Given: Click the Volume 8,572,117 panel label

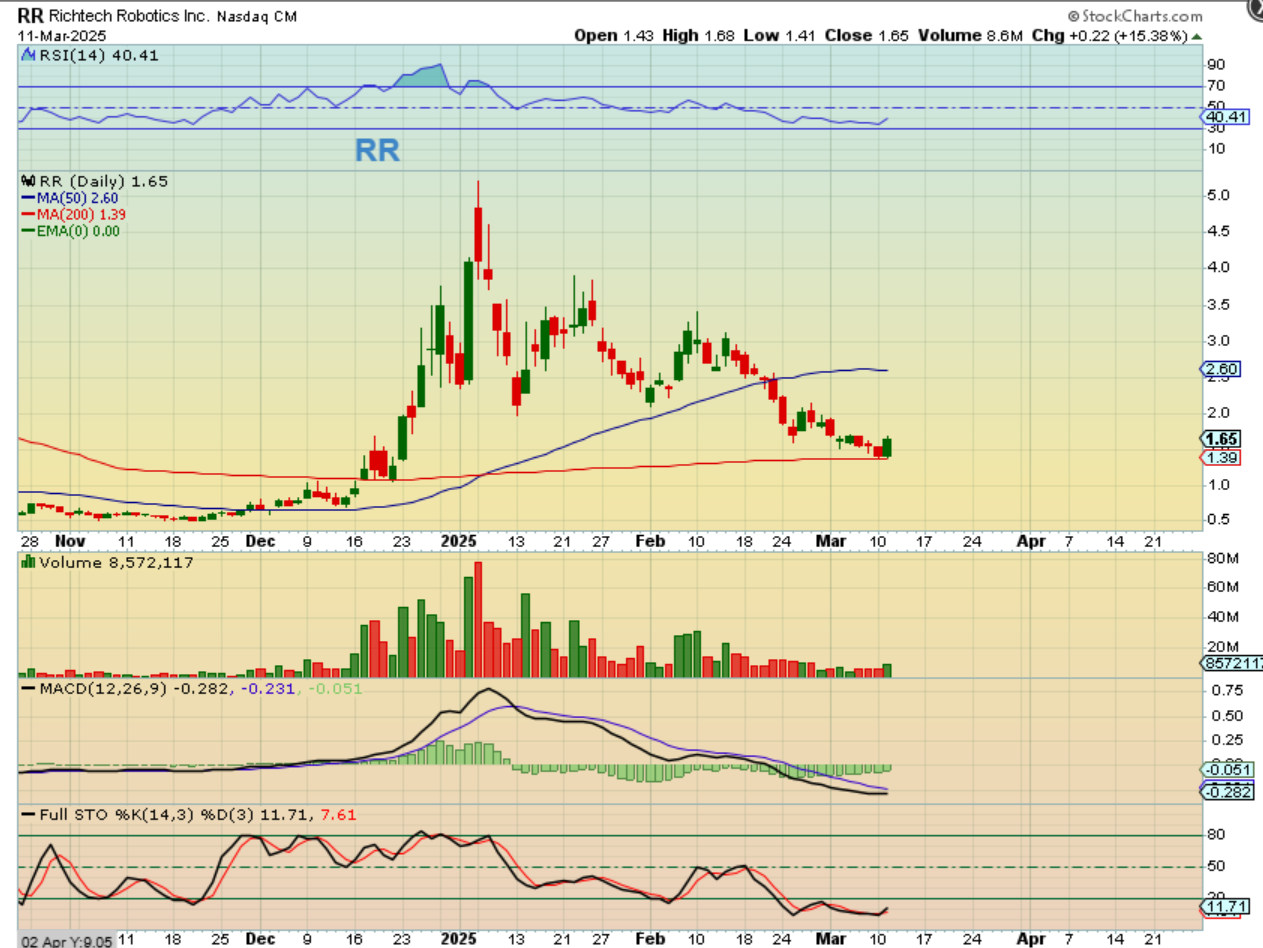Looking at the screenshot, I should [115, 563].
